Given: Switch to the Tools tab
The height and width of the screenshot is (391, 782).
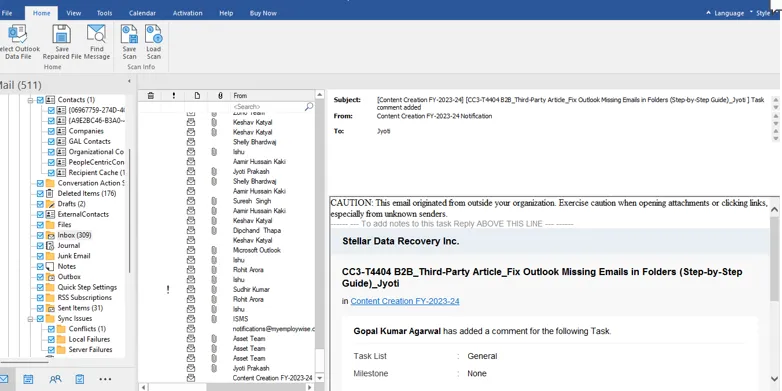Looking at the screenshot, I should click(105, 13).
